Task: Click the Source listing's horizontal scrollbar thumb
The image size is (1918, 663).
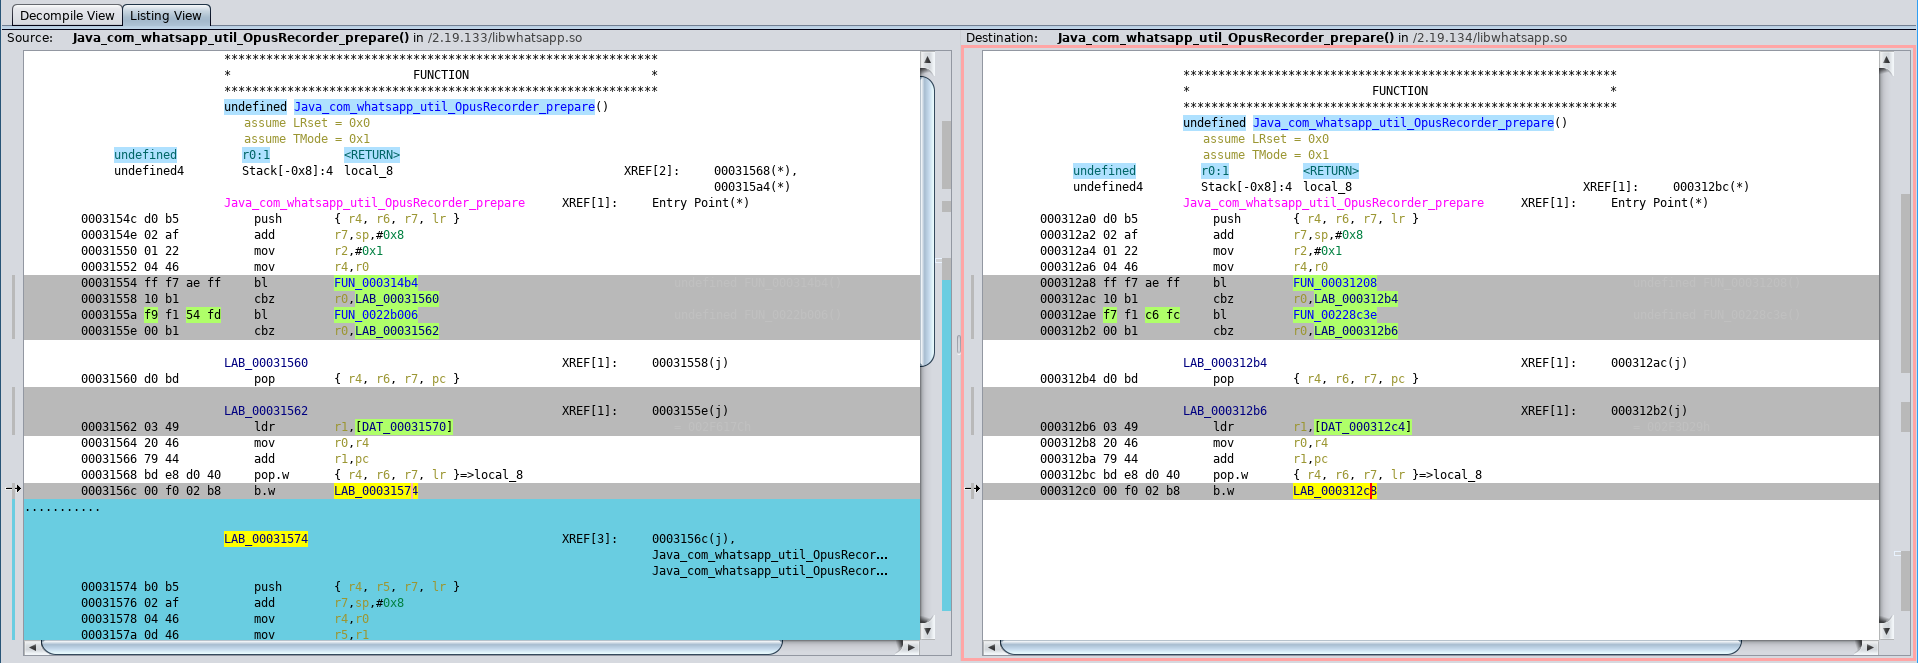Action: [x=411, y=647]
